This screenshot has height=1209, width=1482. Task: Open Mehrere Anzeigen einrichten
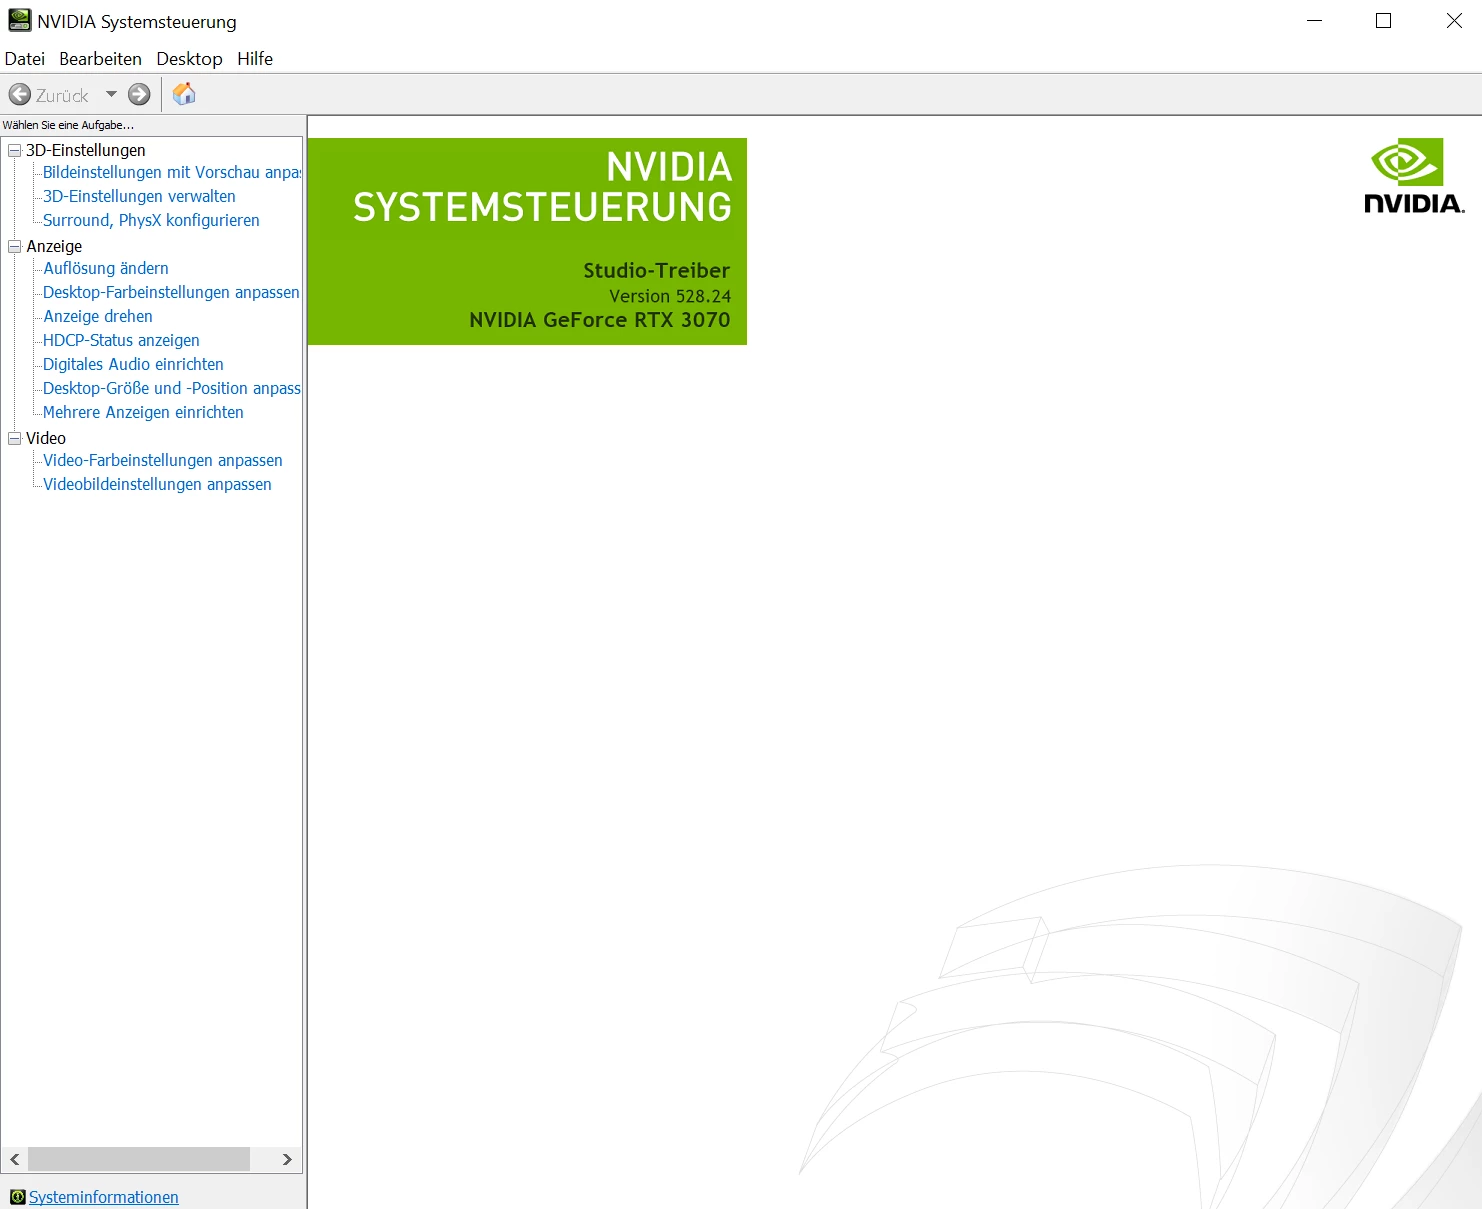(x=143, y=412)
